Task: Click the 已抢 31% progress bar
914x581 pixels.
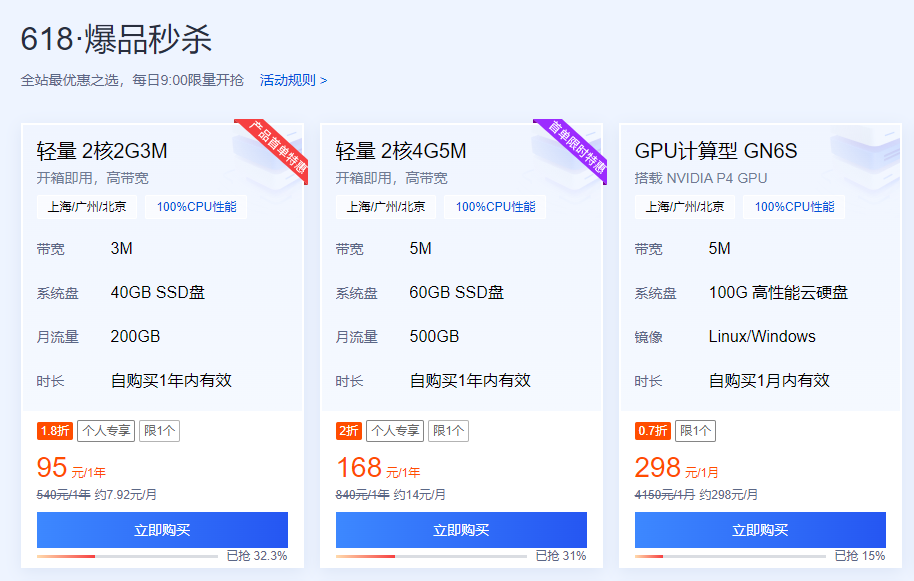Action: tap(431, 556)
